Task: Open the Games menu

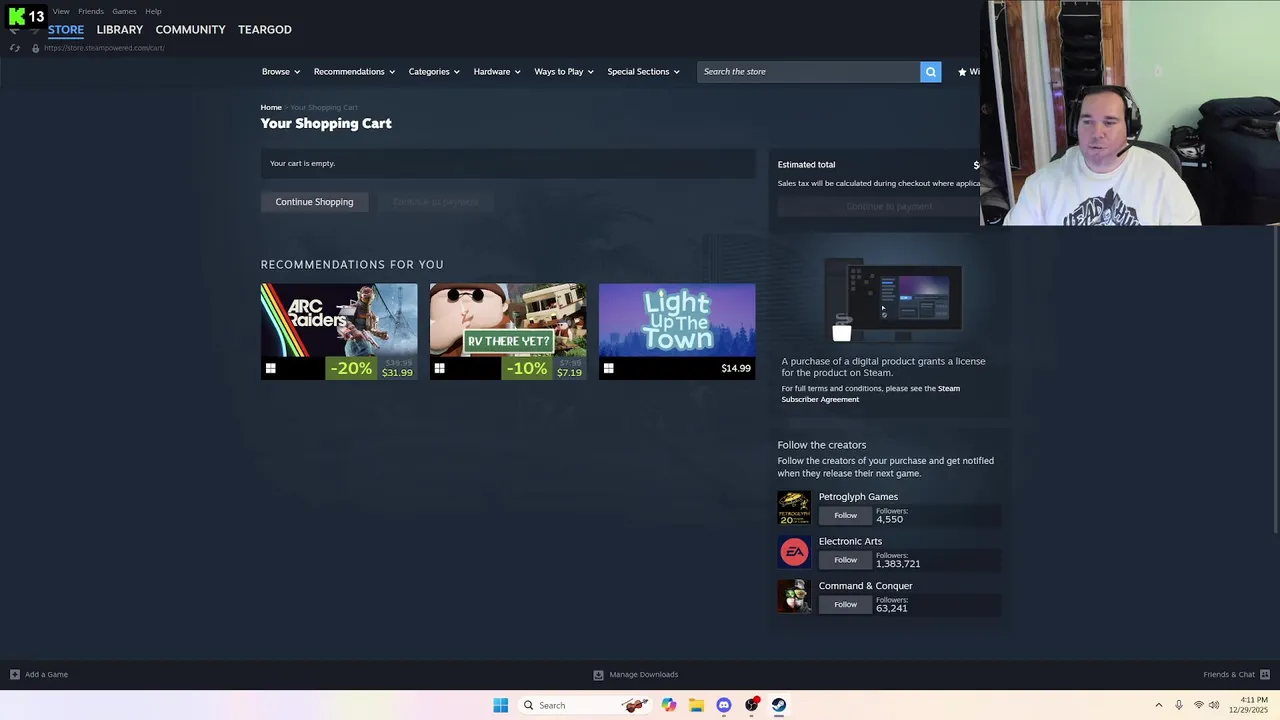Action: coord(124,11)
